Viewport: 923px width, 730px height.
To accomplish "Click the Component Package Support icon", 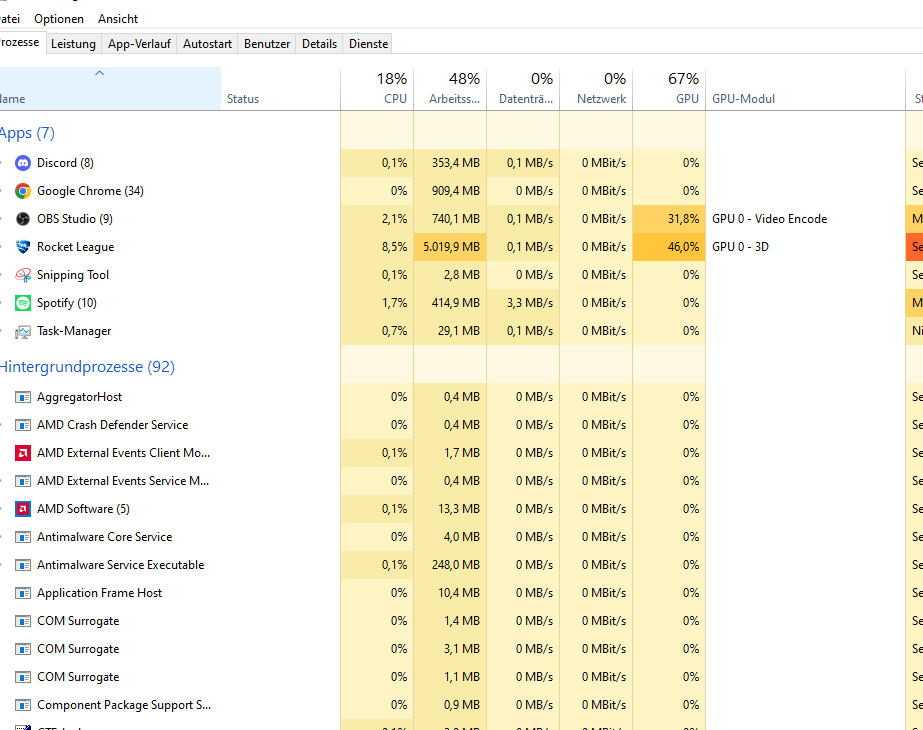I will 23,705.
